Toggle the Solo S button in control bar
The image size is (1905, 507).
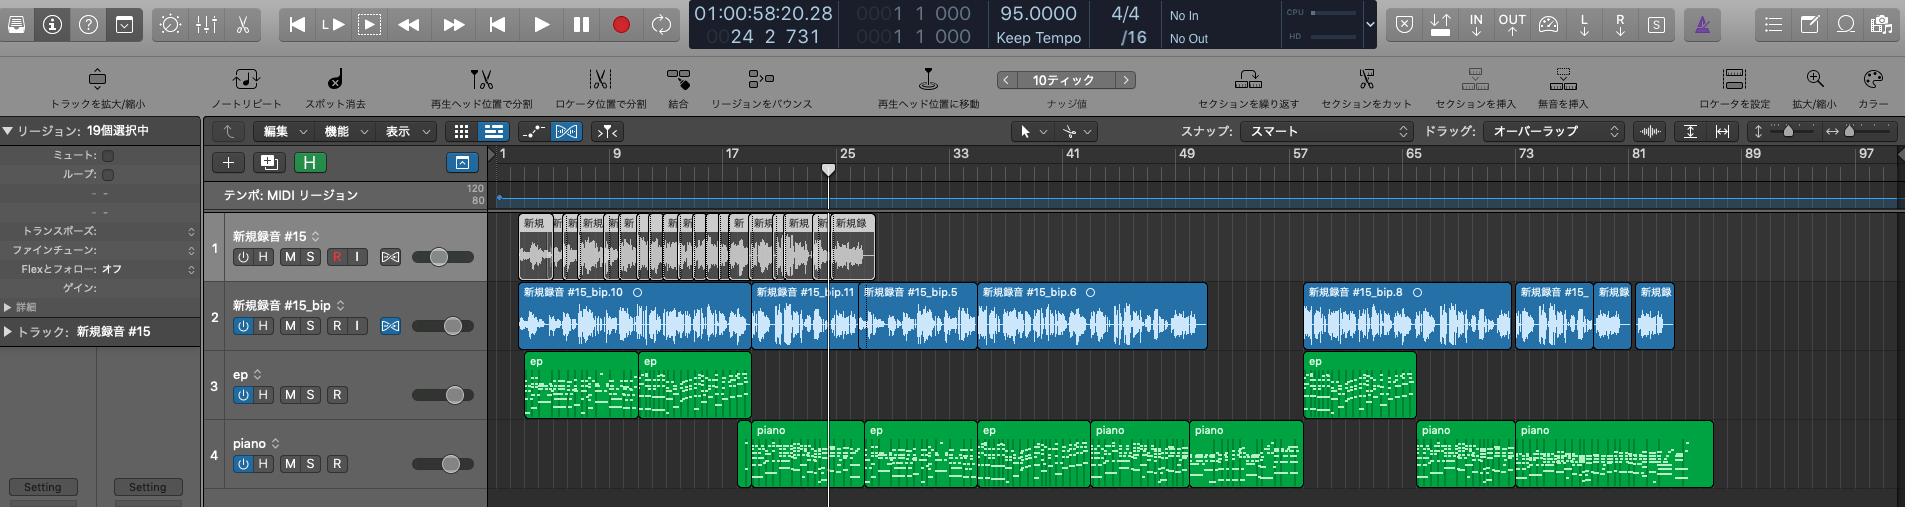(x=1656, y=25)
